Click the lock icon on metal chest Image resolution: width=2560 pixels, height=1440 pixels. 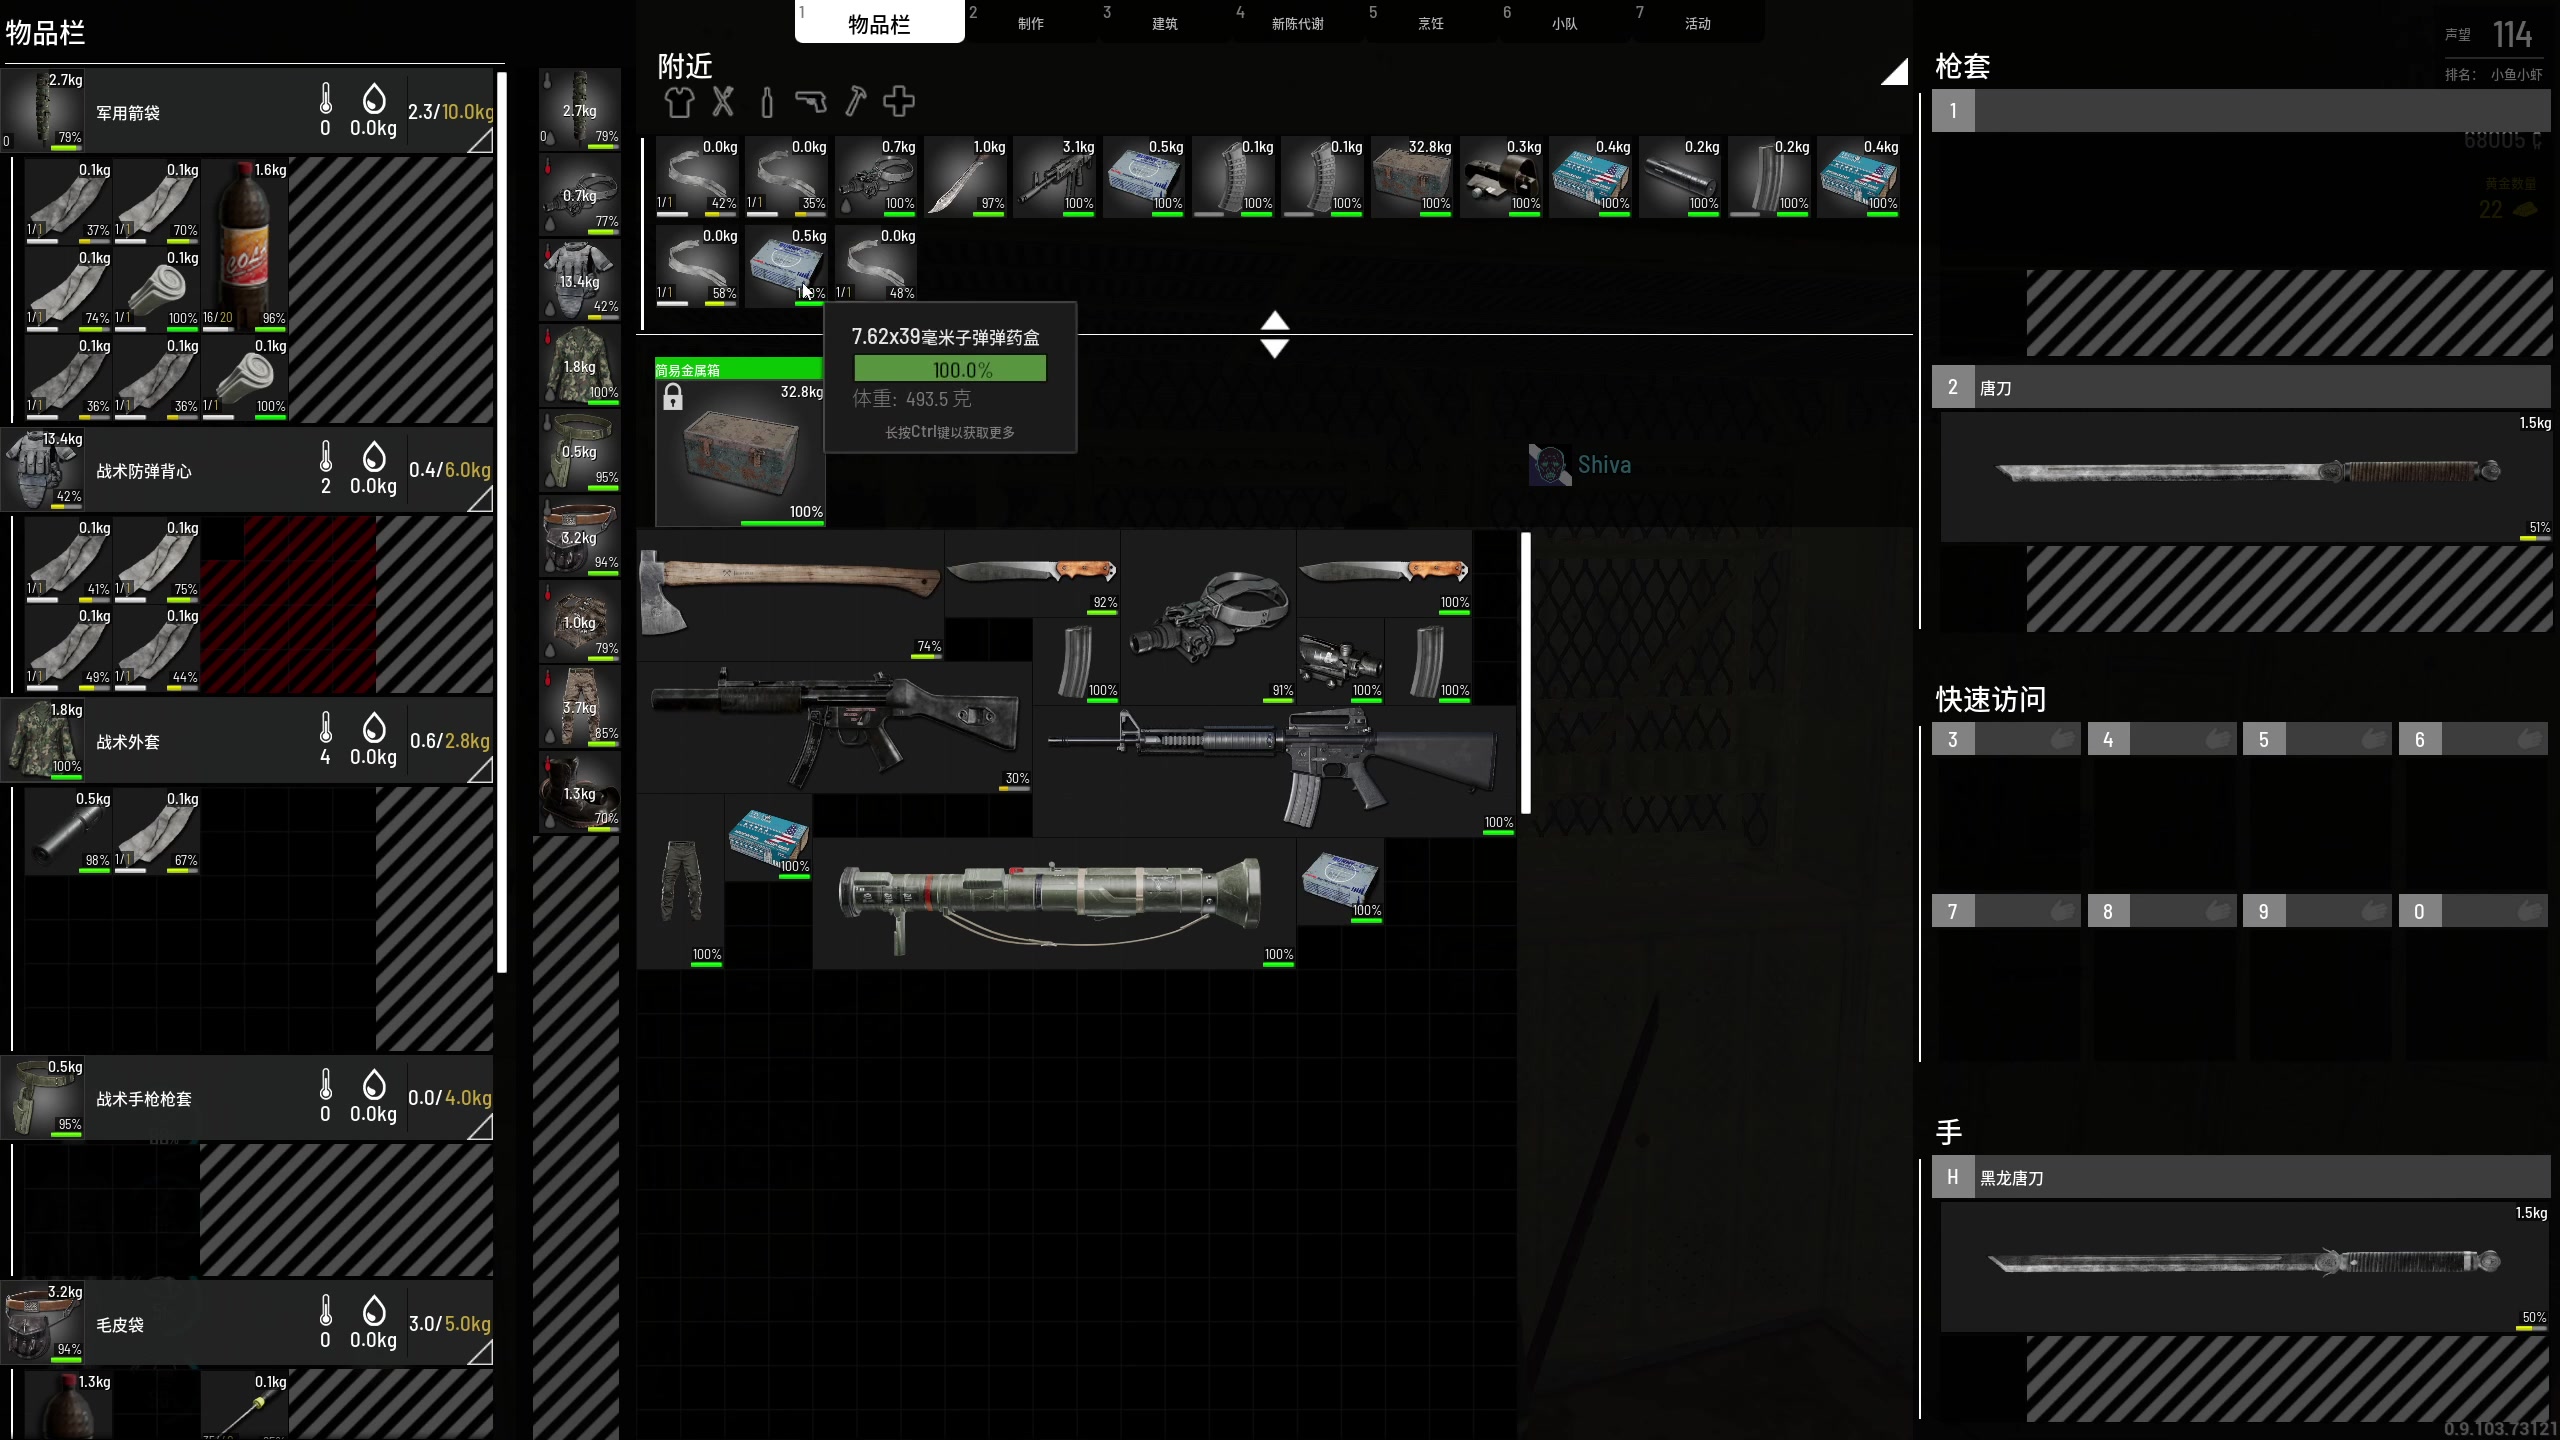[x=673, y=398]
